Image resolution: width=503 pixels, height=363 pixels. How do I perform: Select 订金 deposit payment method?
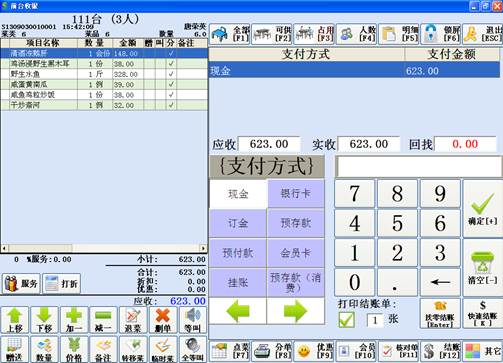click(x=238, y=223)
